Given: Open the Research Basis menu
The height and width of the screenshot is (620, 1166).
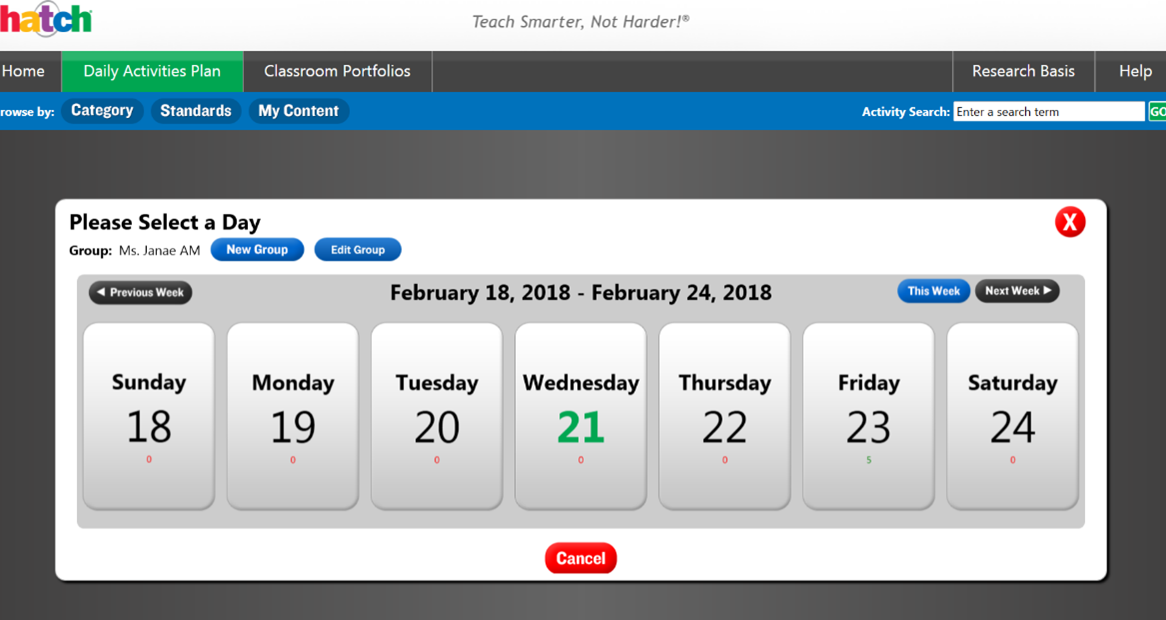Looking at the screenshot, I should tap(1023, 71).
